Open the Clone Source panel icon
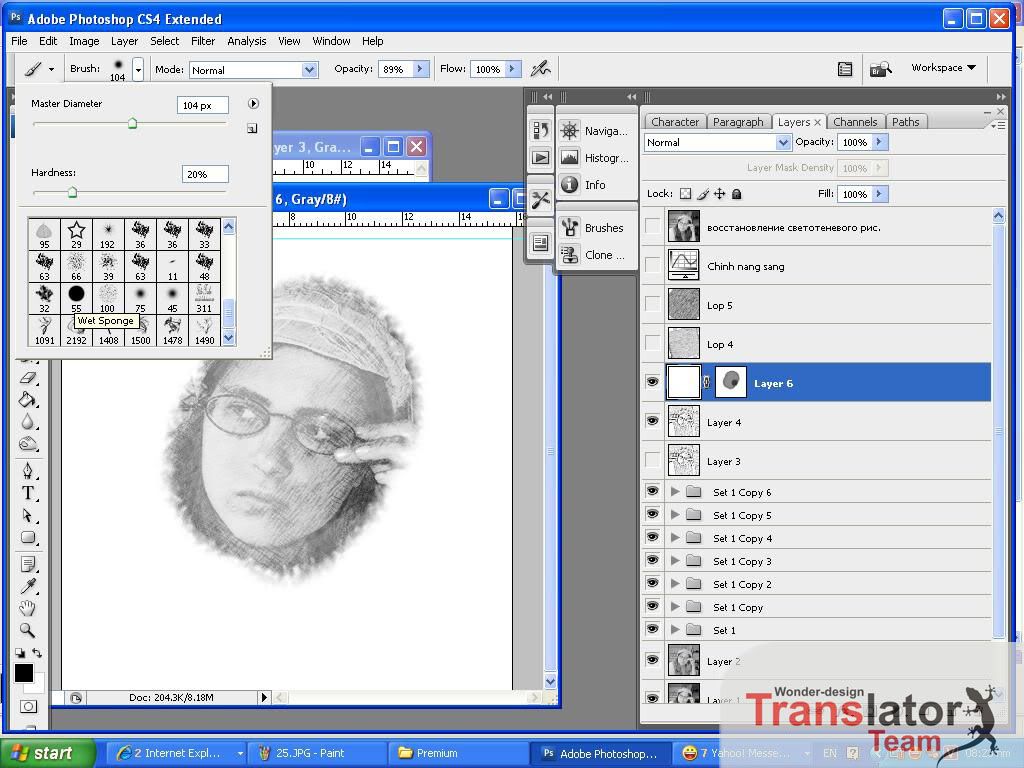This screenshot has width=1024, height=768. [x=569, y=255]
